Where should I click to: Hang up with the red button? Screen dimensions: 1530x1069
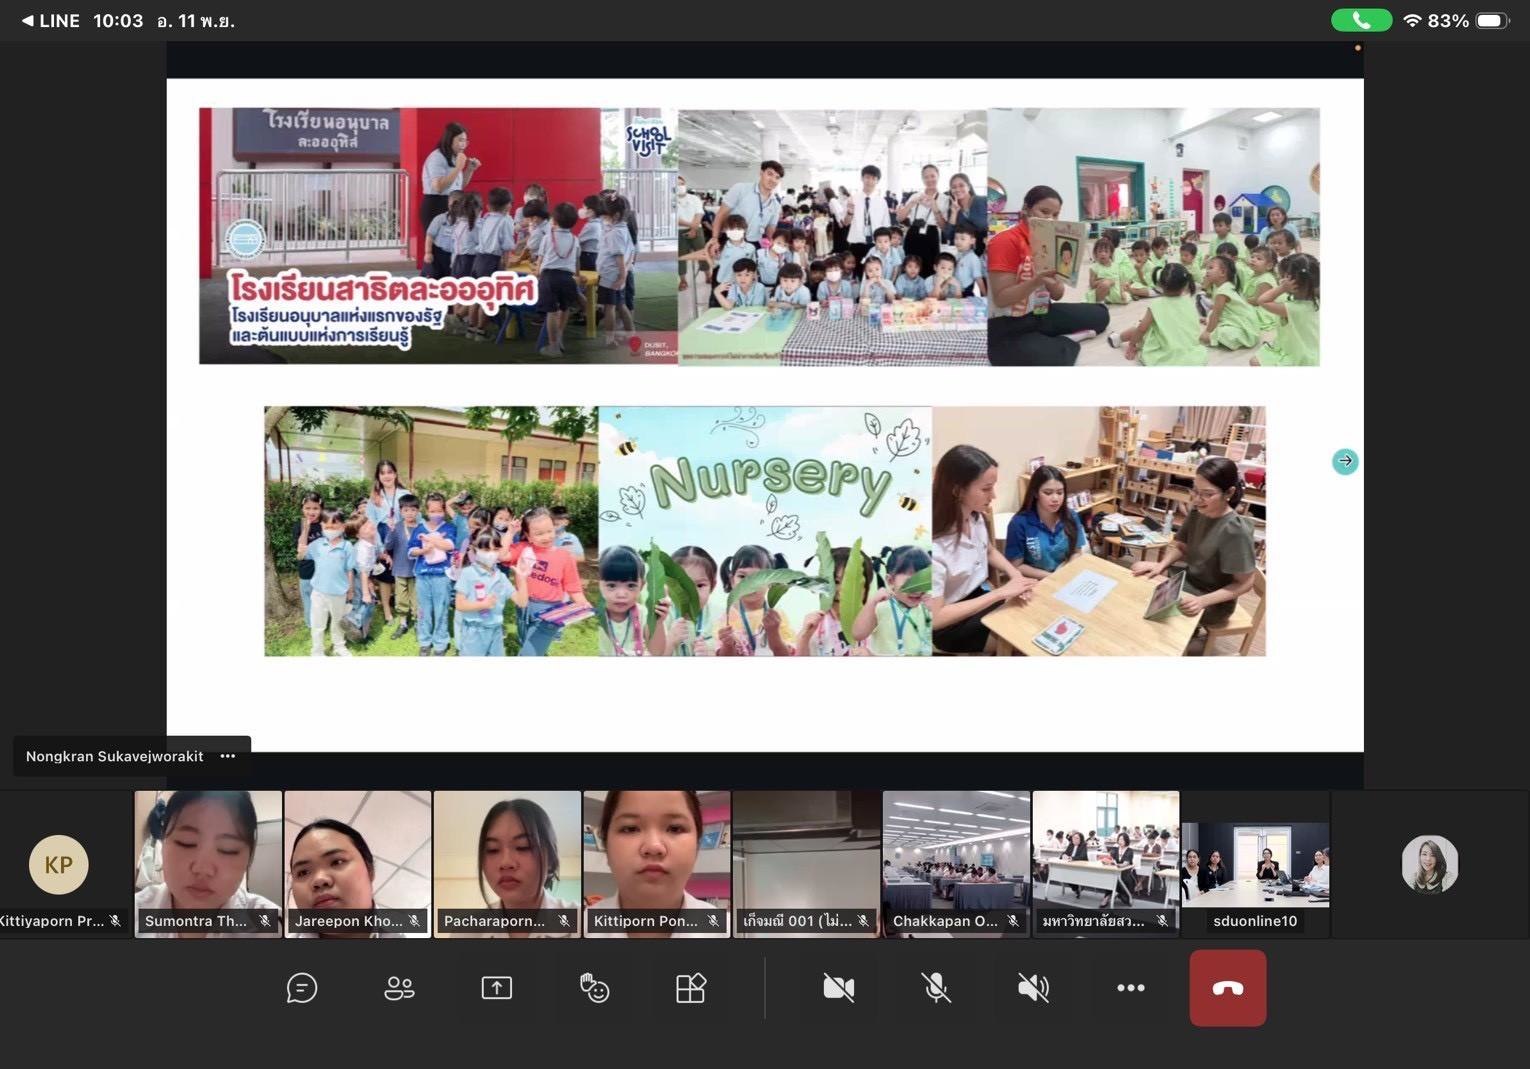pyautogui.click(x=1227, y=988)
